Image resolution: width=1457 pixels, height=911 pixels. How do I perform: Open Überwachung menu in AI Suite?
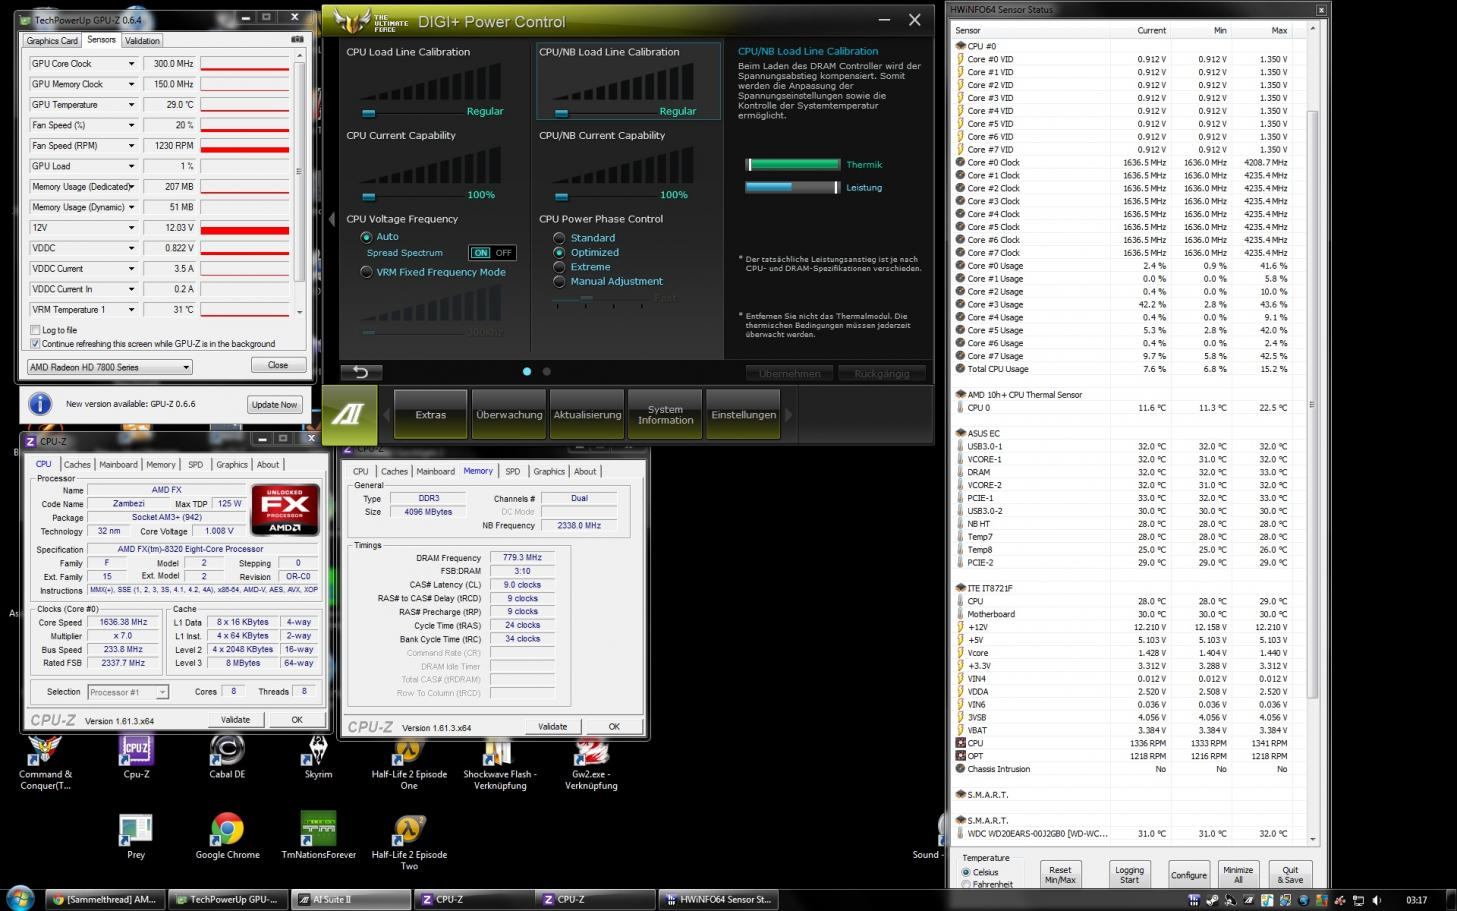[x=509, y=415]
